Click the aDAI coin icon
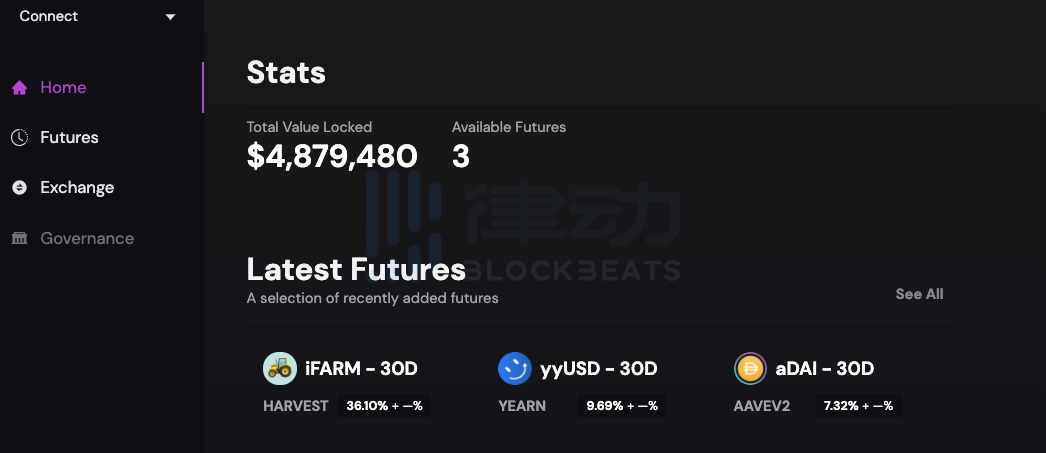1046x453 pixels. 750,368
